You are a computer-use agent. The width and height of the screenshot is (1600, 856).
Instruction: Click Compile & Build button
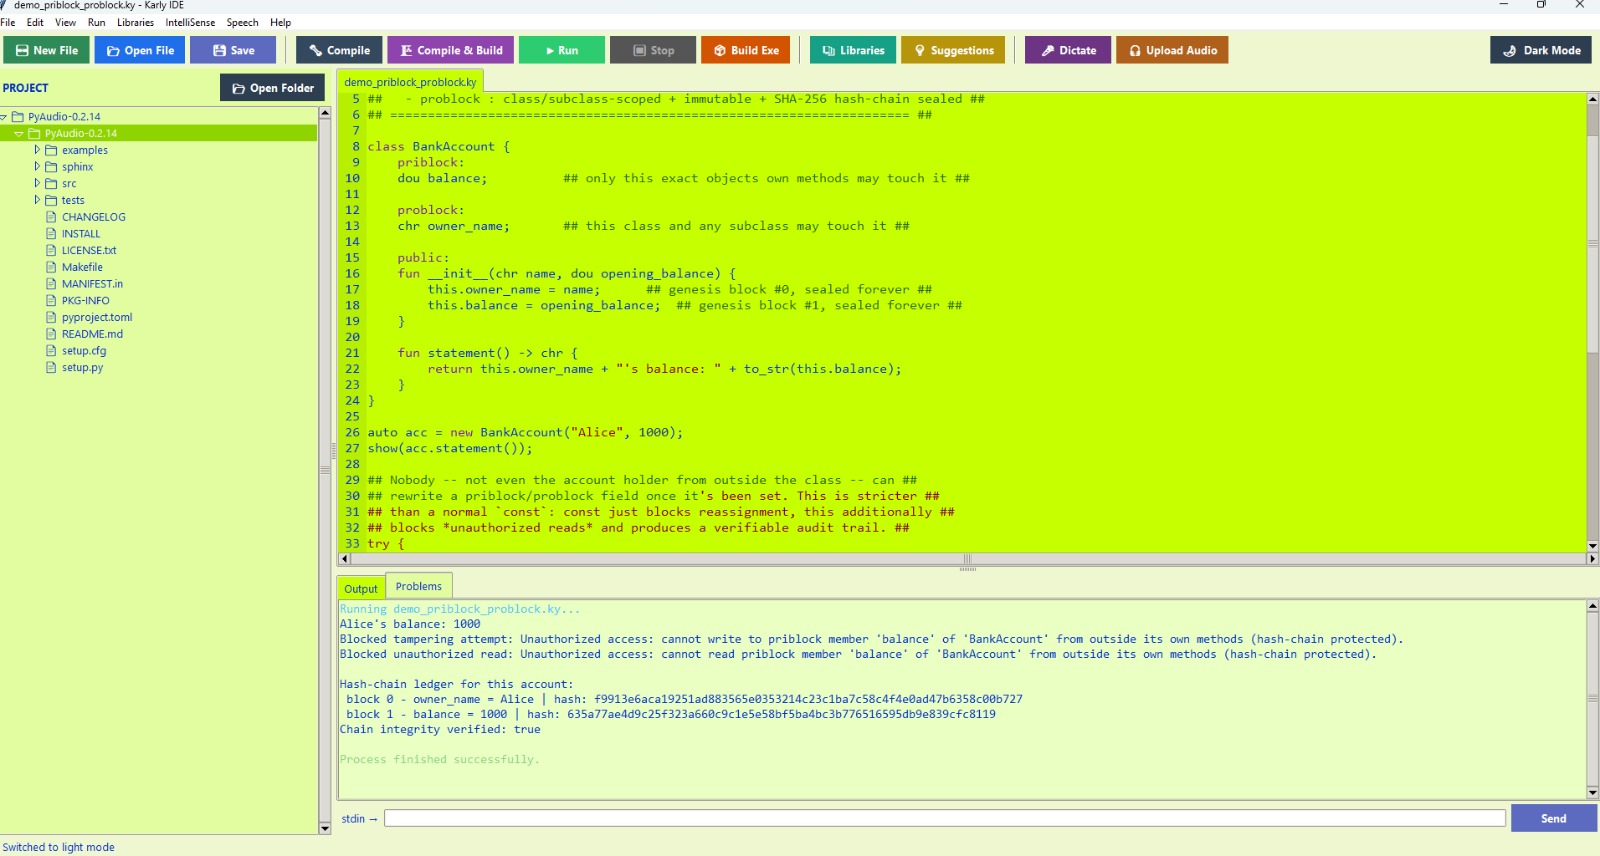point(451,50)
